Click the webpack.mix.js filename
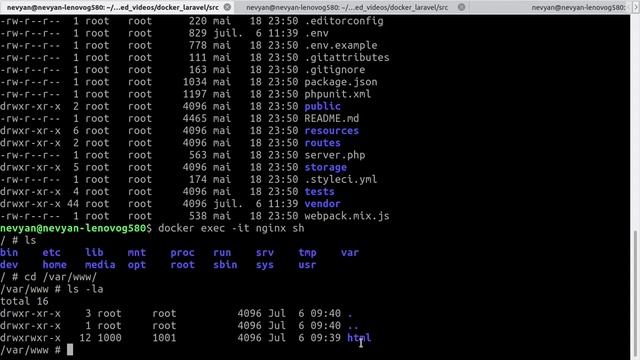 click(x=347, y=216)
